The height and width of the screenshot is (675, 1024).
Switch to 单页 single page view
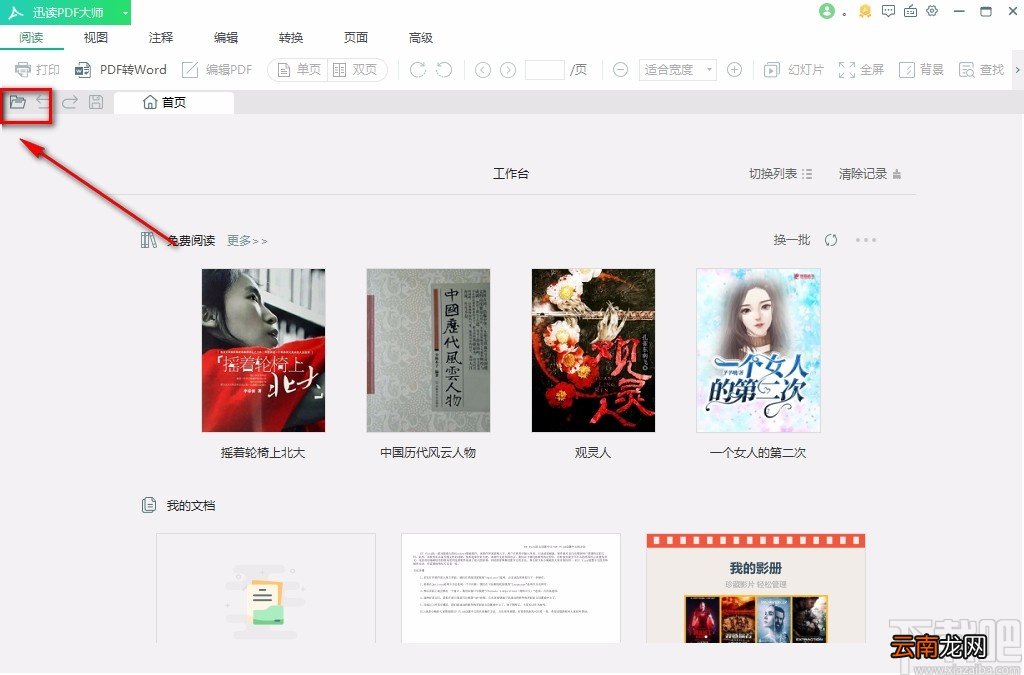[x=300, y=69]
